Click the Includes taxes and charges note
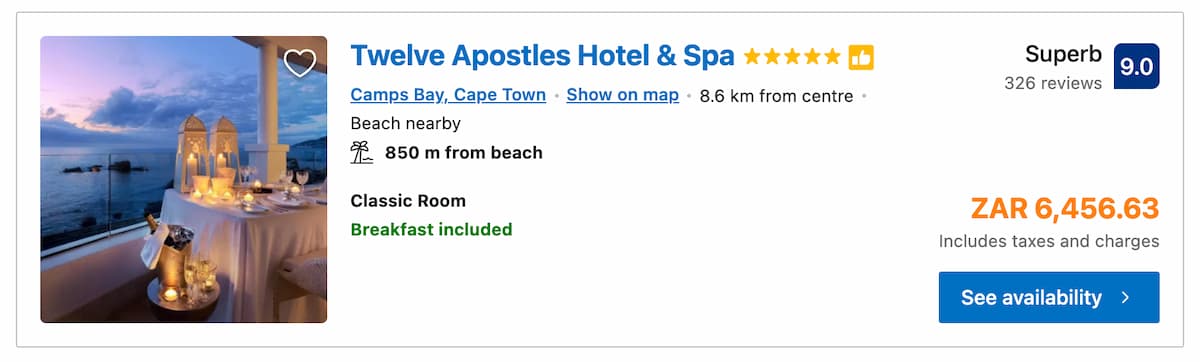Screen dimensions: 1200x362 [1049, 241]
